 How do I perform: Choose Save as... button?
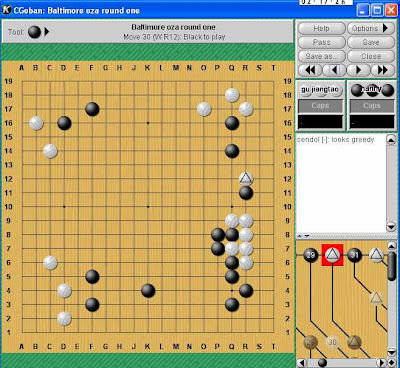click(321, 56)
